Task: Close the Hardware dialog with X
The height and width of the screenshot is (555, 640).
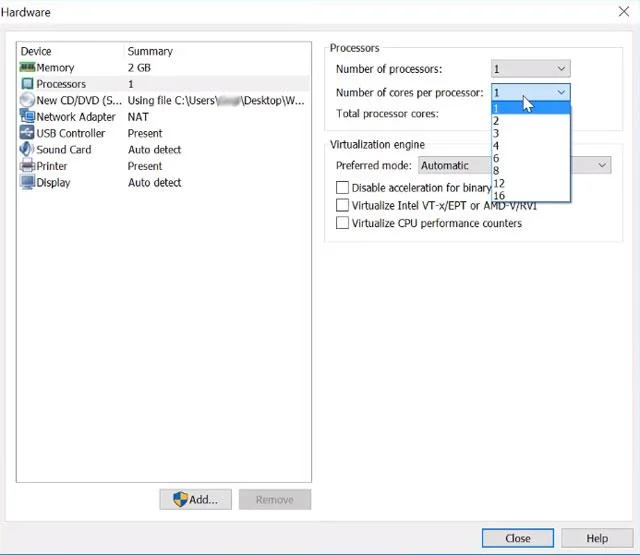Action: [624, 11]
